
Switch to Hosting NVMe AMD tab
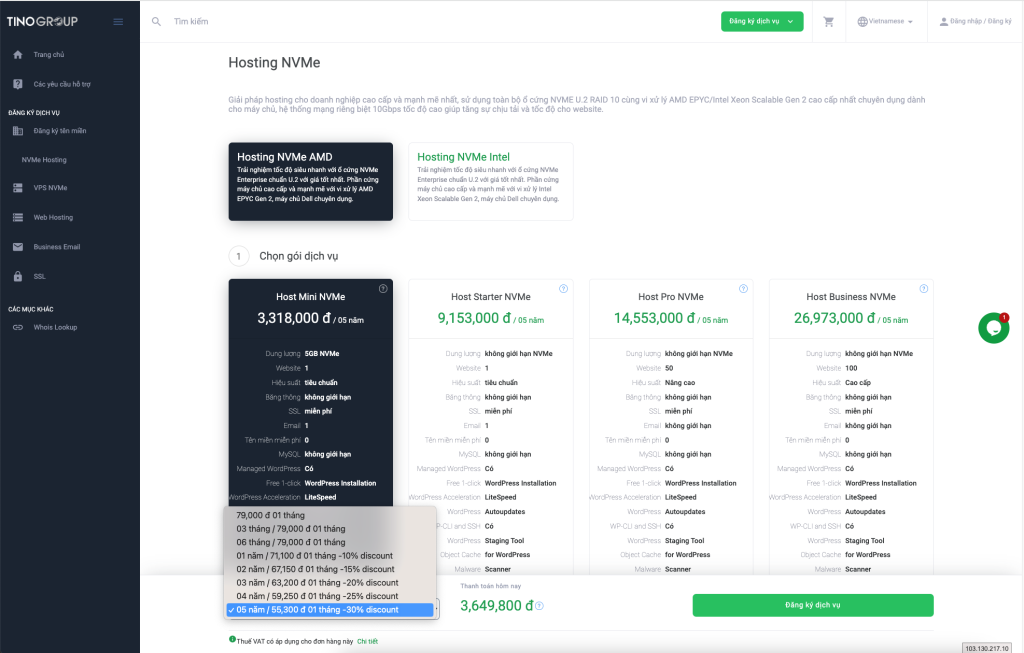pos(311,182)
